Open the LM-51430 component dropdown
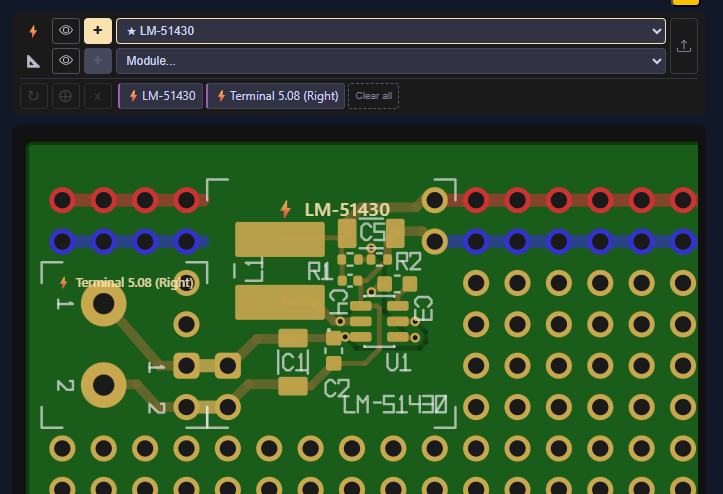 390,31
